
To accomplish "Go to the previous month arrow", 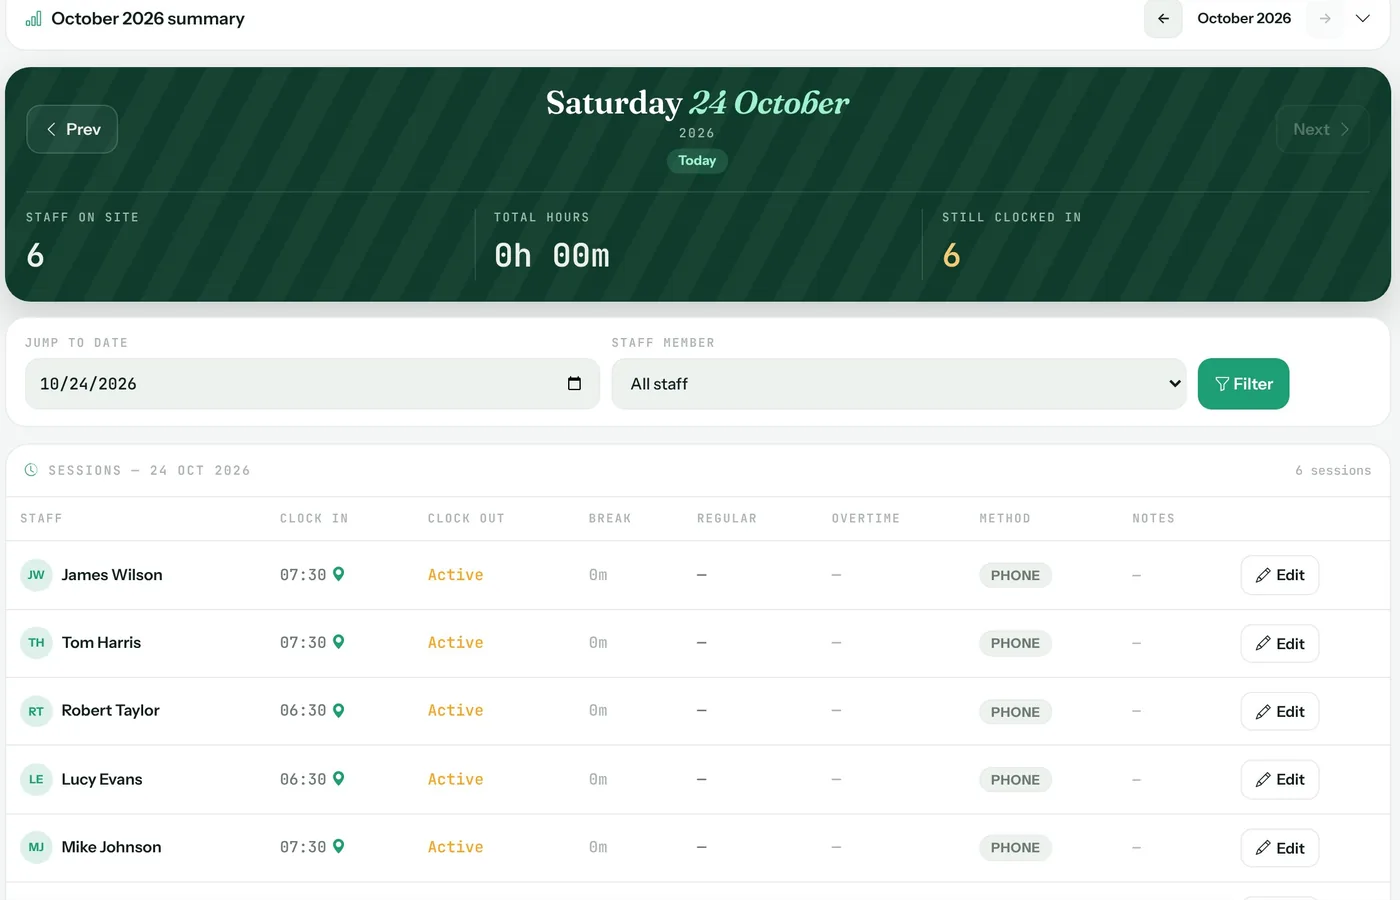I will coord(1163,19).
